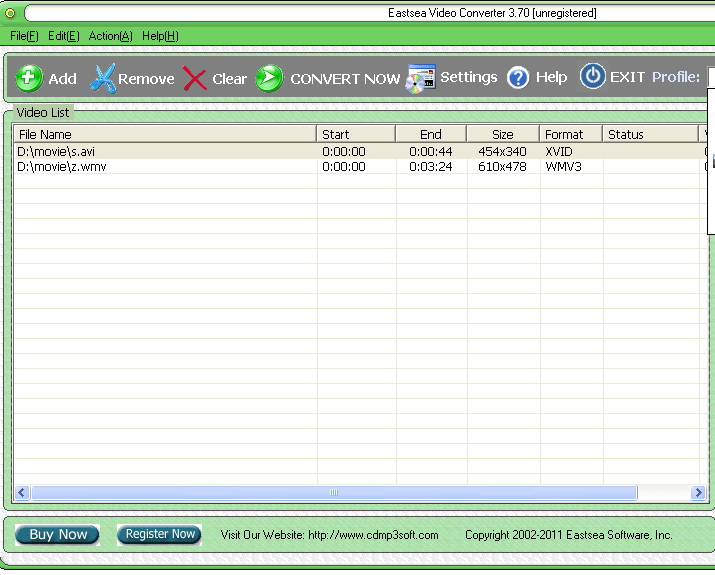Click the red X Clear icon

(195, 78)
